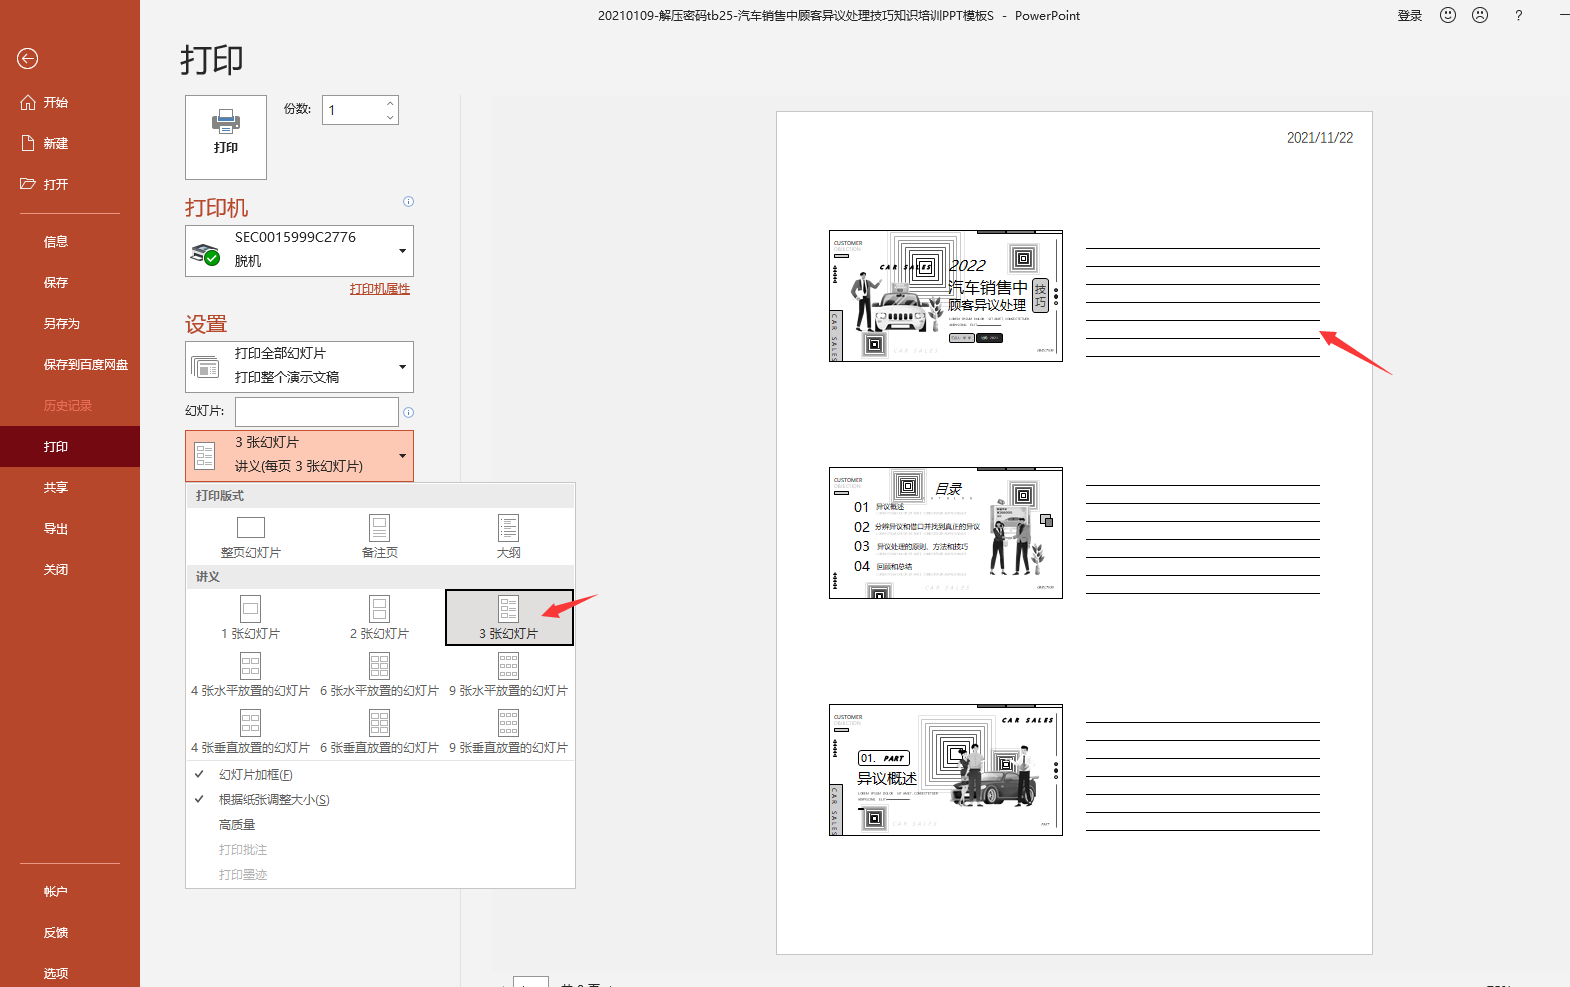Click the back arrow to exit backstage
Viewport: 1570px width, 987px height.
pos(28,59)
